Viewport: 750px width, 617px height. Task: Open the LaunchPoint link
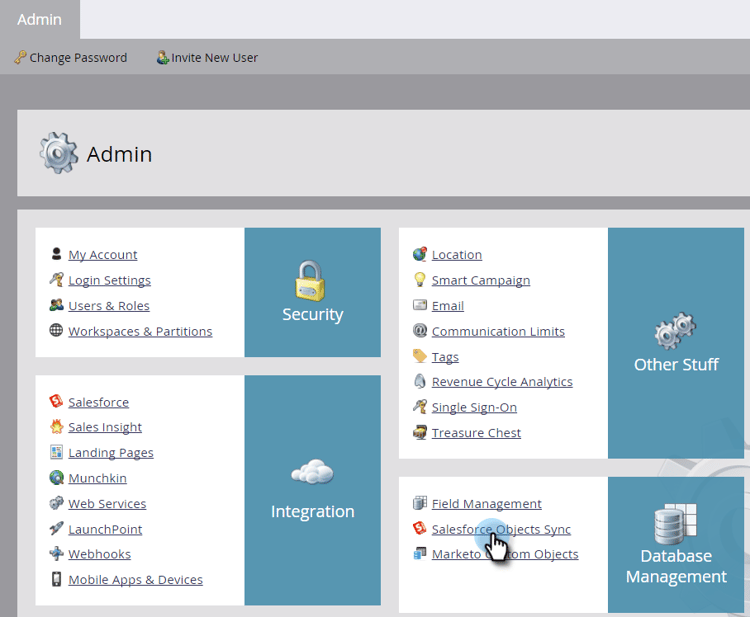tap(105, 529)
